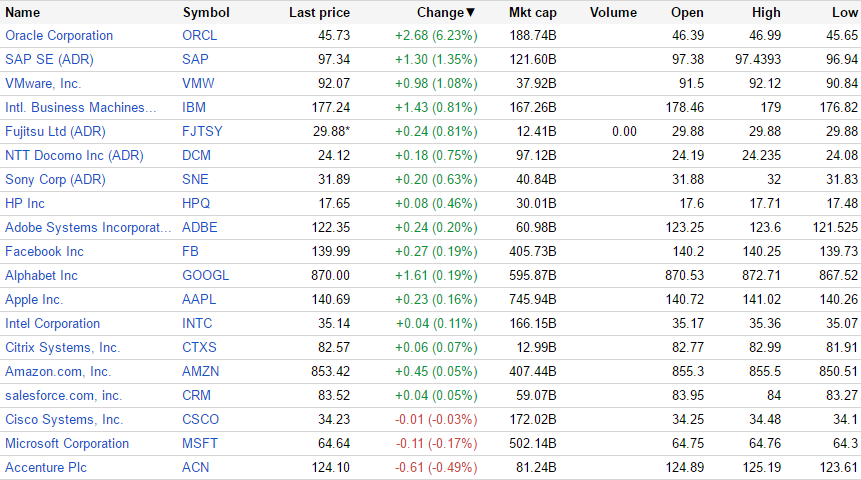861x480 pixels.
Task: Open the Facebook Inc link
Action: [45, 252]
